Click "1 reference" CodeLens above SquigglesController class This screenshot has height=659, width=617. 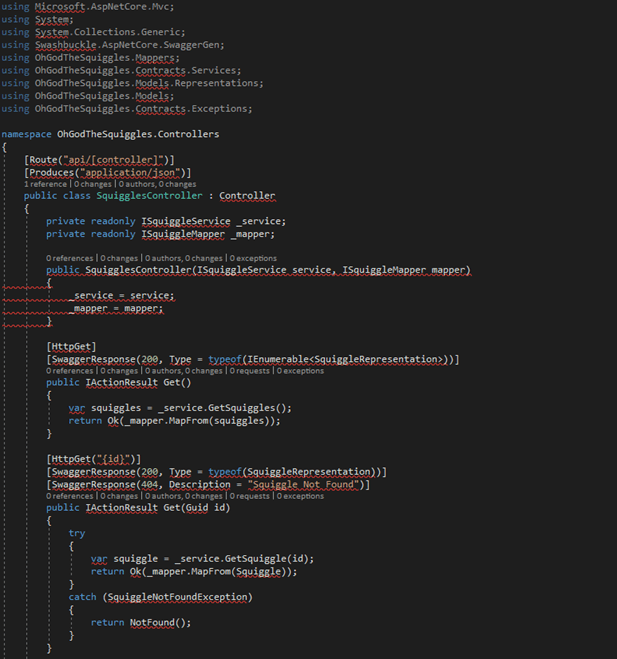pos(46,184)
